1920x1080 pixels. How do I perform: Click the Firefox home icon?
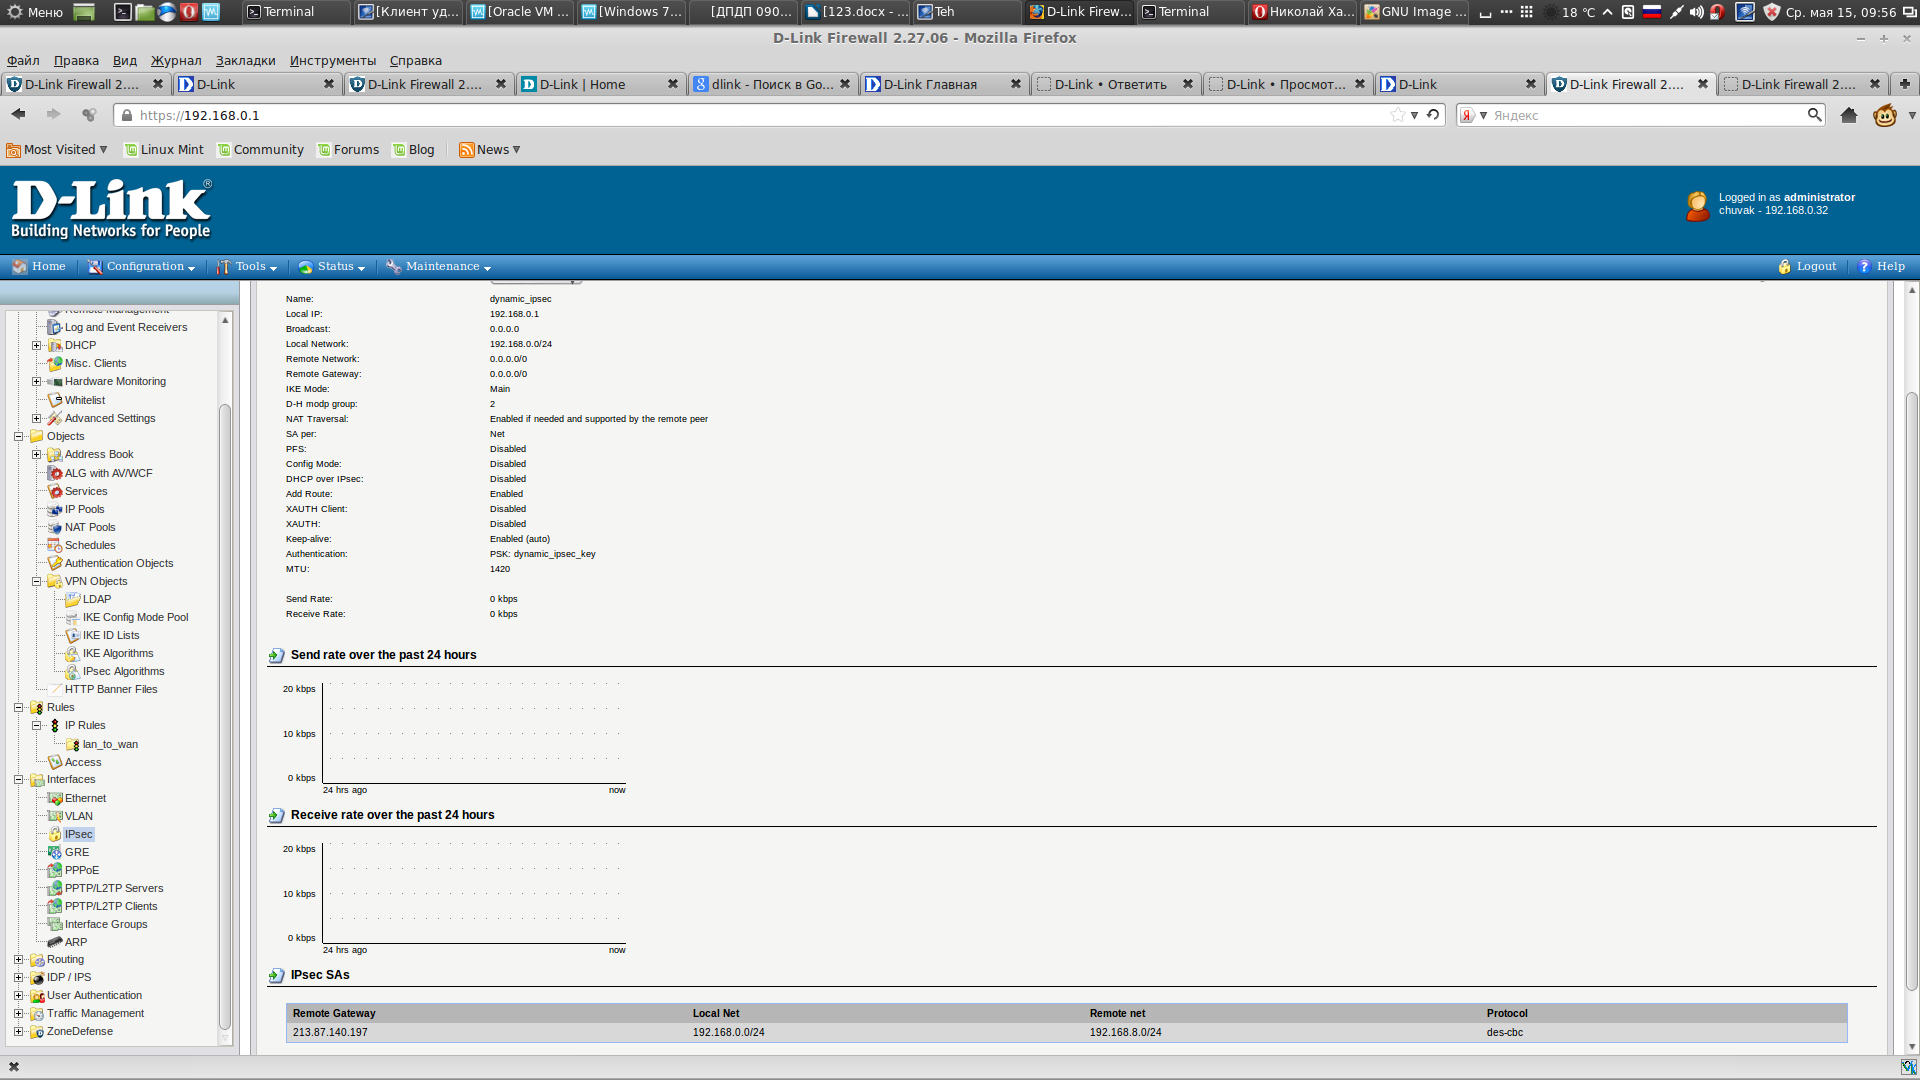(1849, 115)
